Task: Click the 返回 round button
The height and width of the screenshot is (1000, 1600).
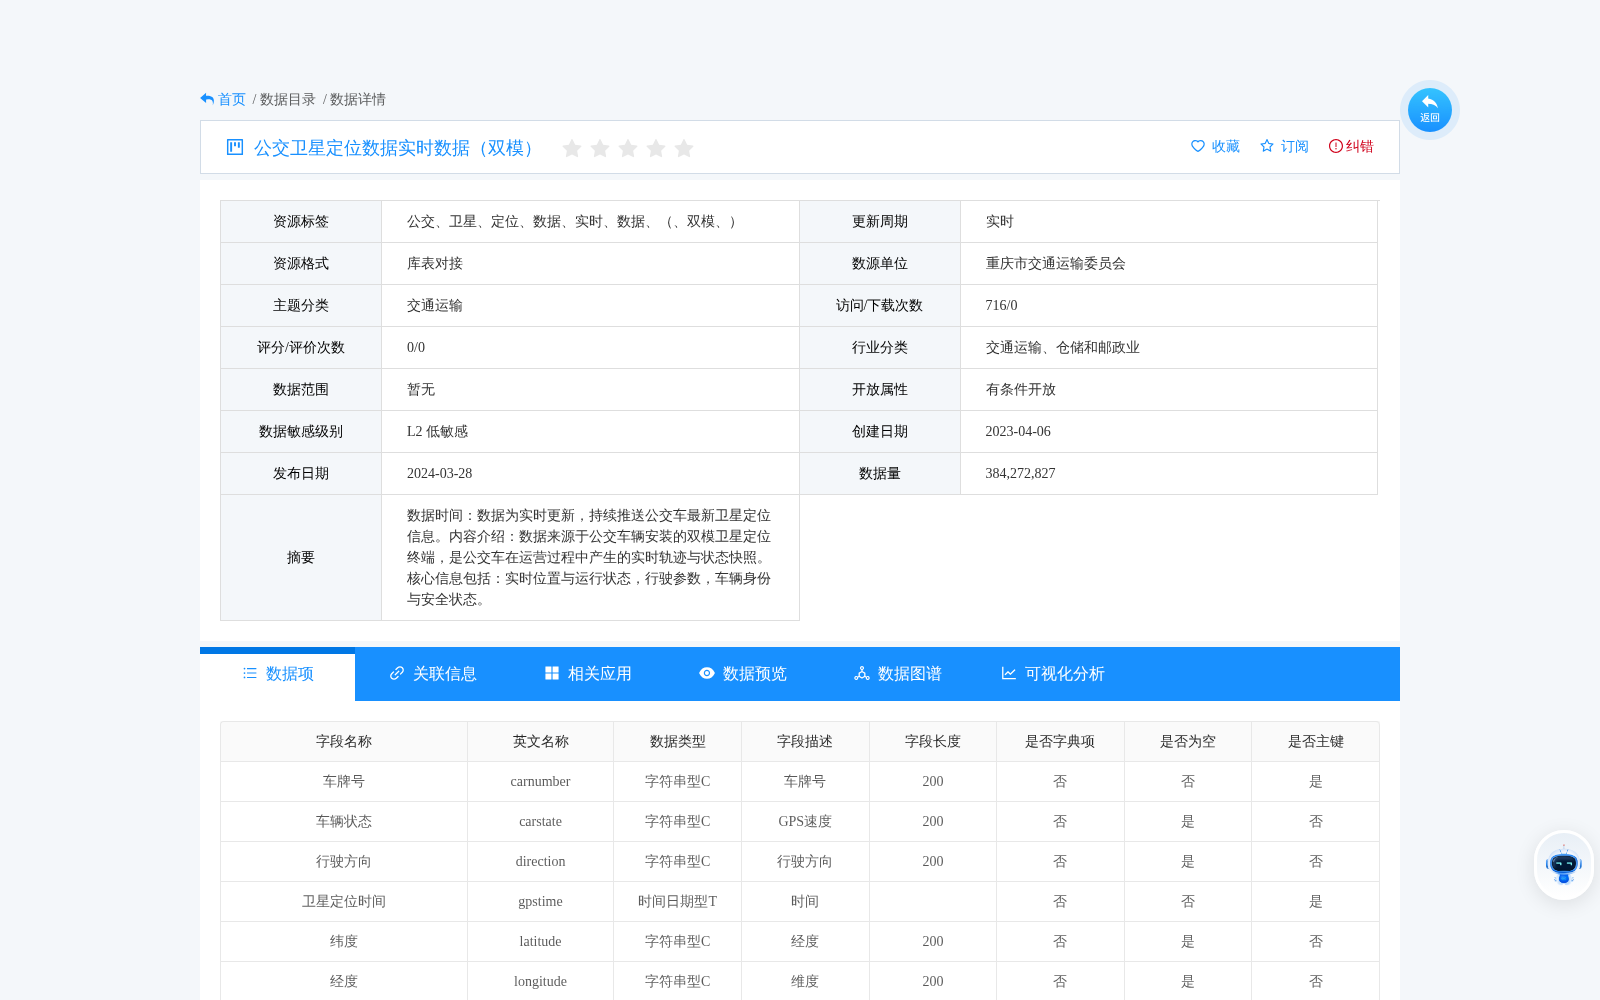Action: click(1430, 110)
